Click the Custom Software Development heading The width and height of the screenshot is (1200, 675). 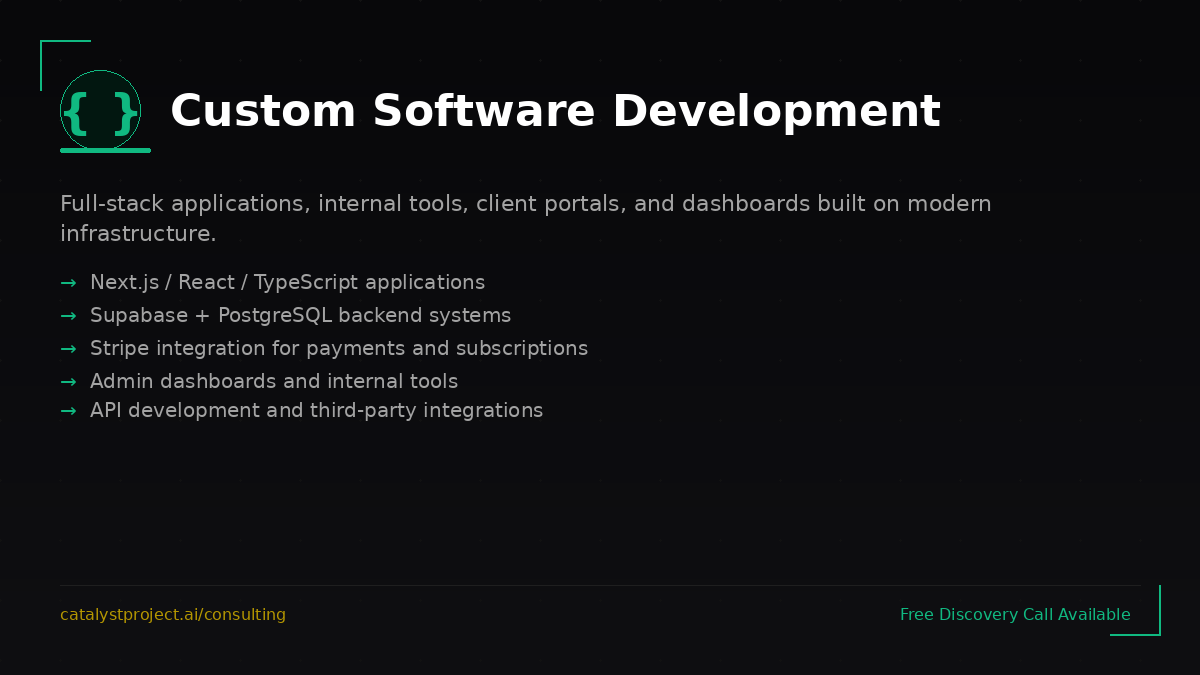coord(555,111)
